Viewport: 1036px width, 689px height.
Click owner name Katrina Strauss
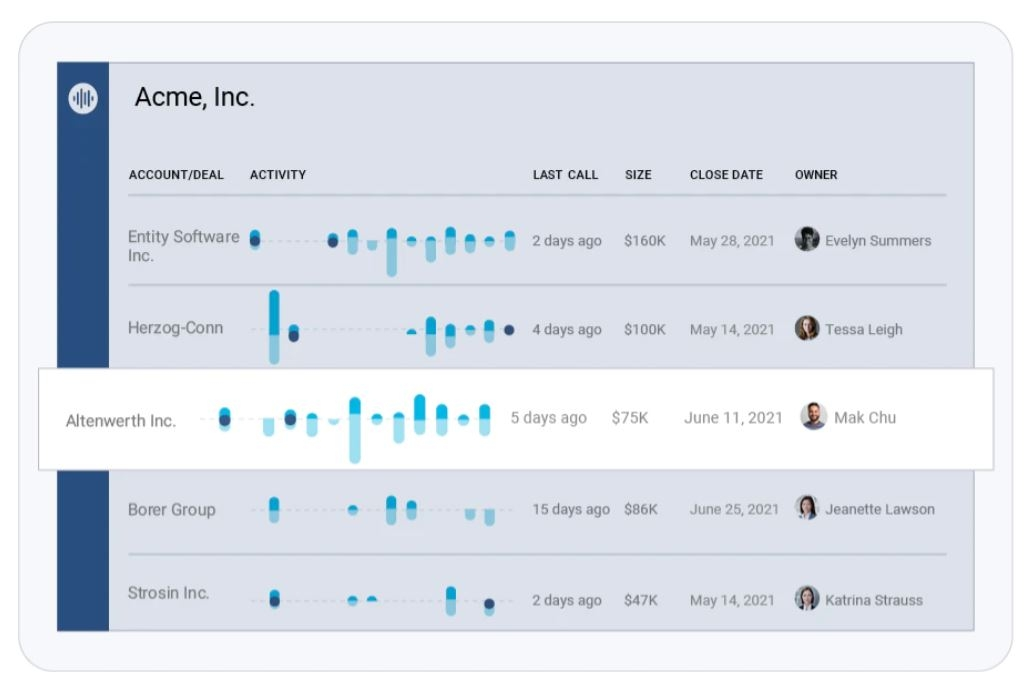tap(874, 600)
